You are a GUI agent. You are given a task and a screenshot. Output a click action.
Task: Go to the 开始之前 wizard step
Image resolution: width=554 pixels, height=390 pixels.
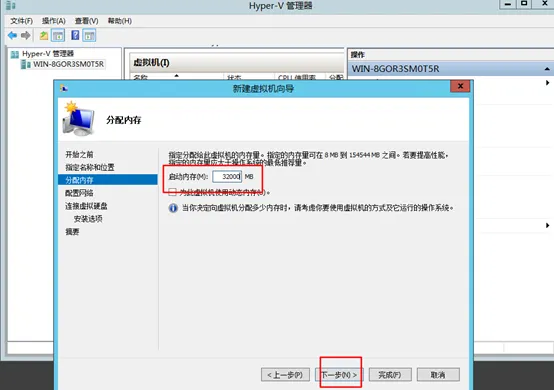coord(79,154)
